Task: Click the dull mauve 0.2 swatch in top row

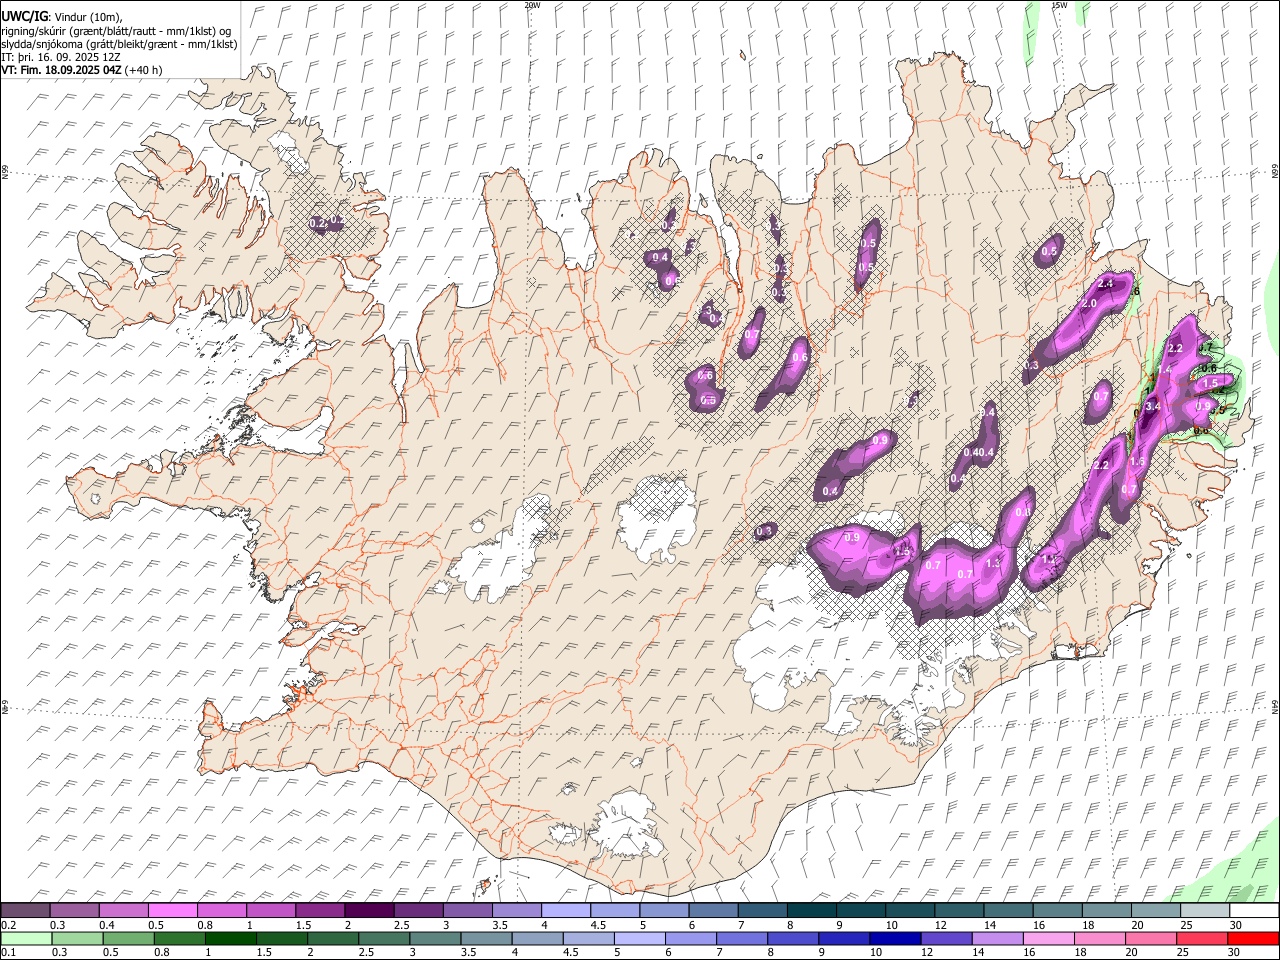Action: tap(25, 911)
